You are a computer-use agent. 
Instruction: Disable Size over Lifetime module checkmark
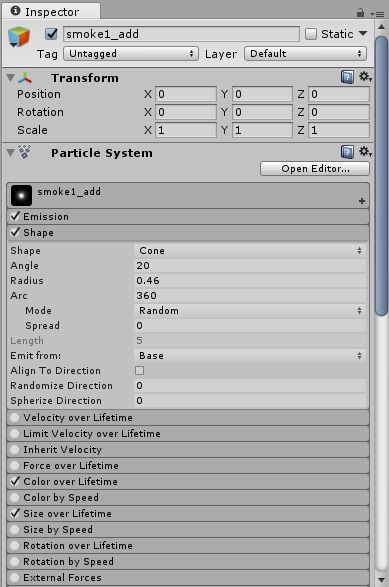pos(15,513)
